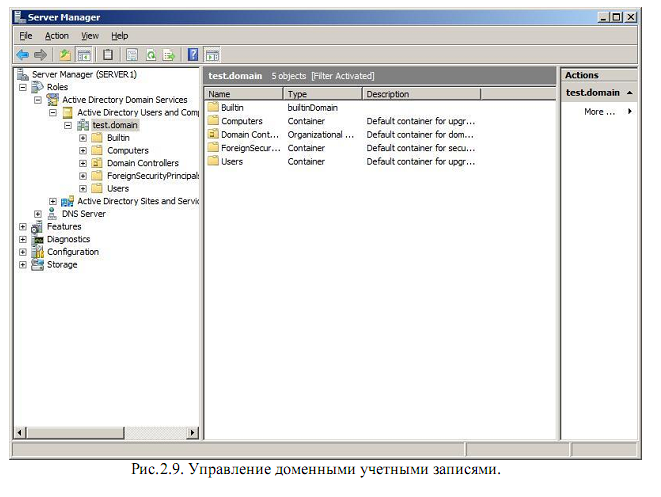
Task: Click the DNS Server icon
Action: tap(52, 214)
